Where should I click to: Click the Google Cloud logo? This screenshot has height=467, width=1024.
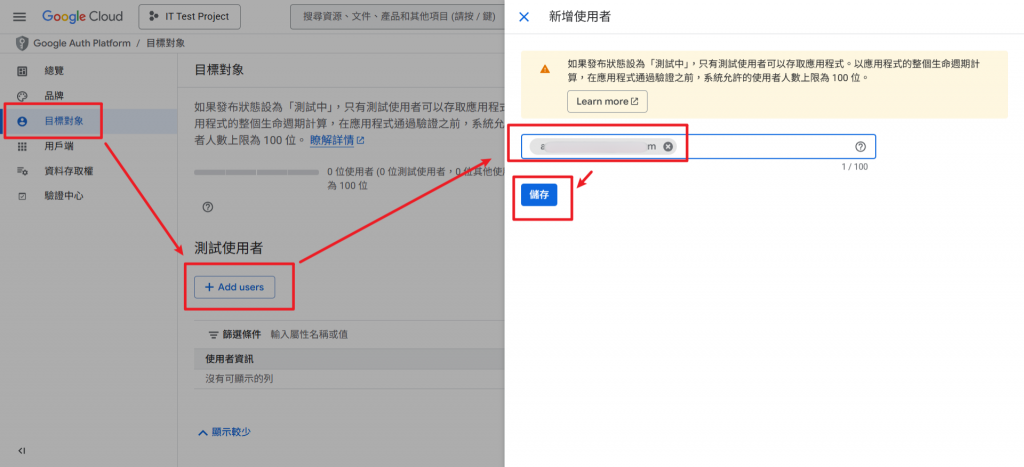click(x=82, y=17)
